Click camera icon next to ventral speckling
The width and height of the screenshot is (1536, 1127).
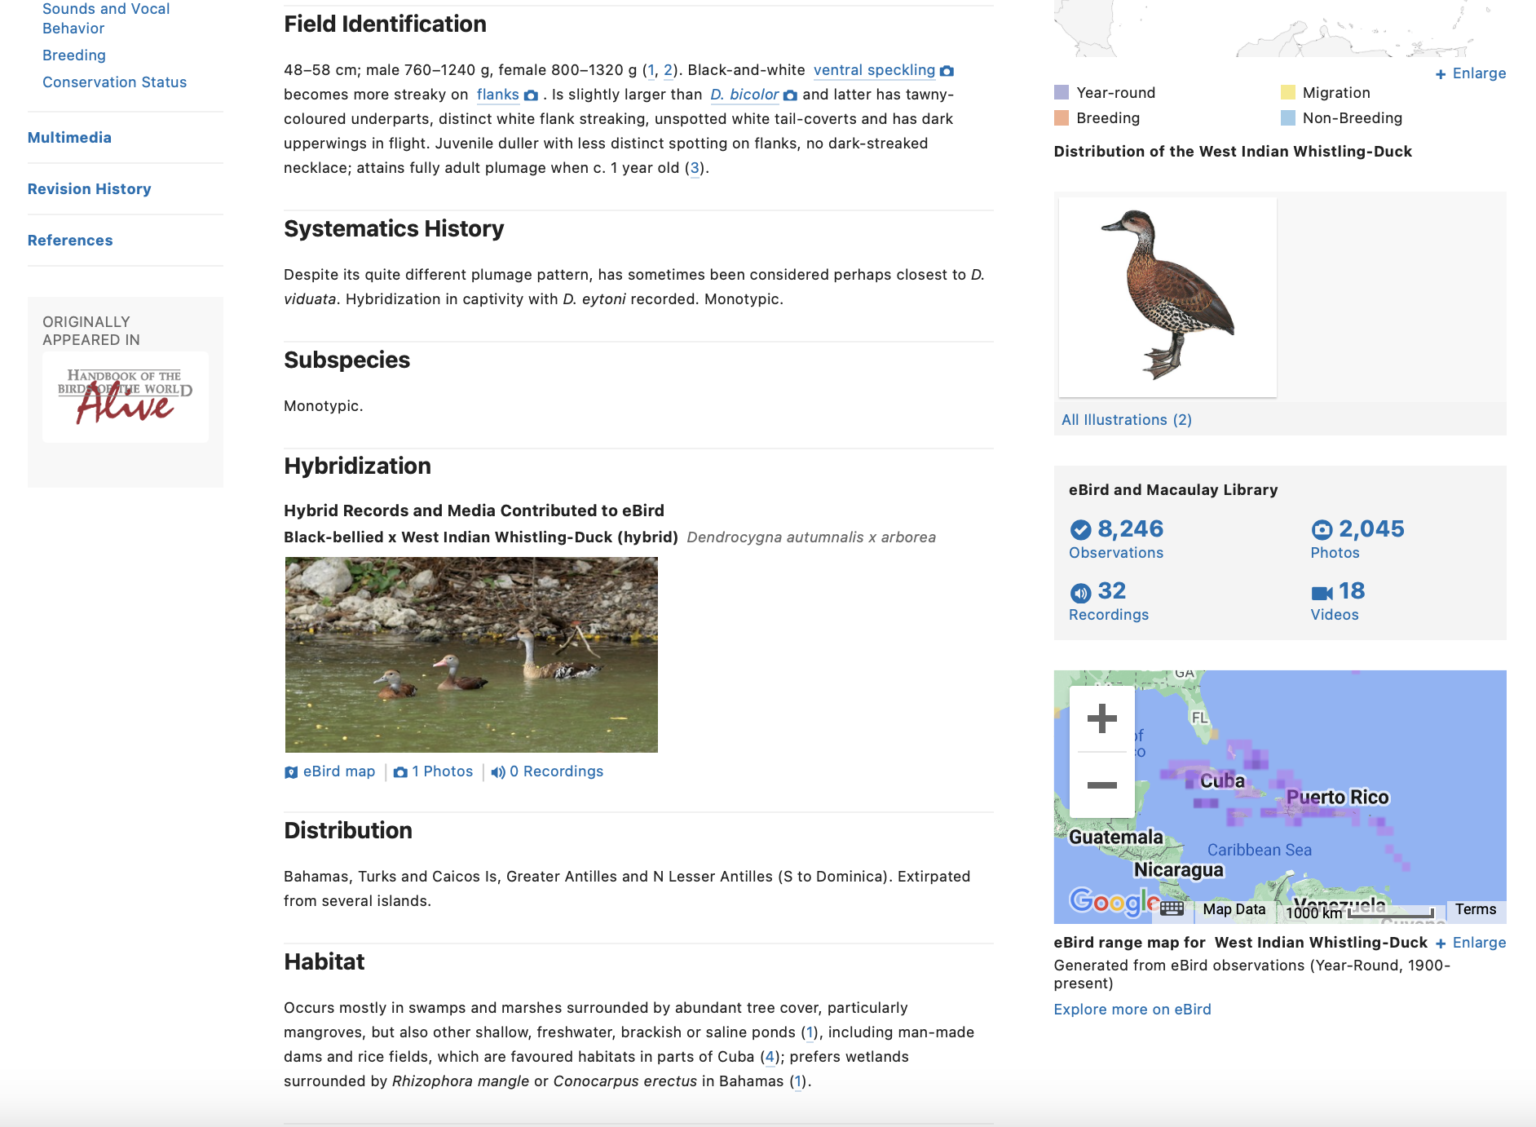(946, 71)
